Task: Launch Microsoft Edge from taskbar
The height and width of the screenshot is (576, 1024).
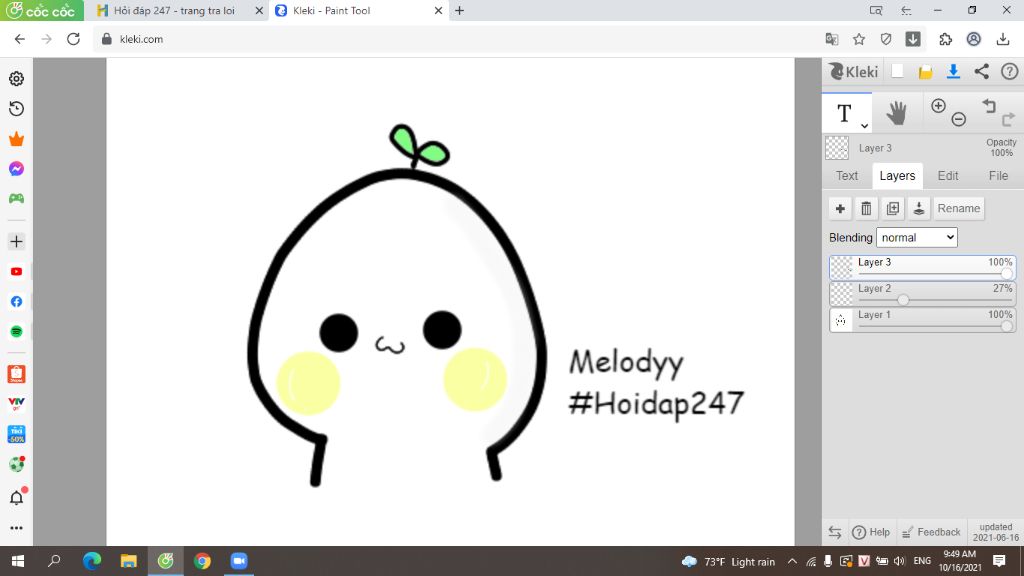Action: [x=92, y=561]
